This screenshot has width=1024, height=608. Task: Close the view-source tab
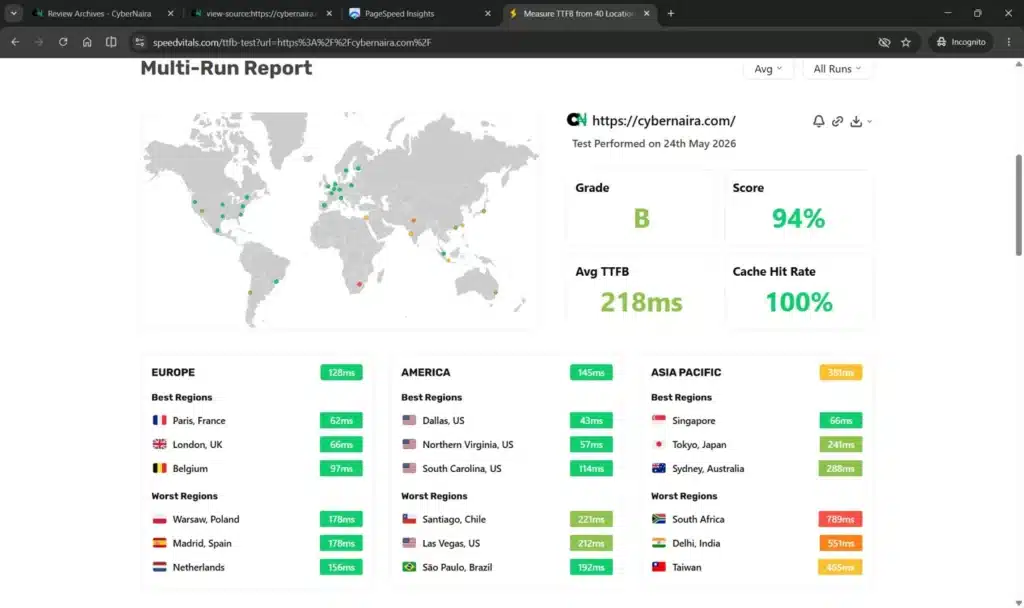tap(329, 13)
